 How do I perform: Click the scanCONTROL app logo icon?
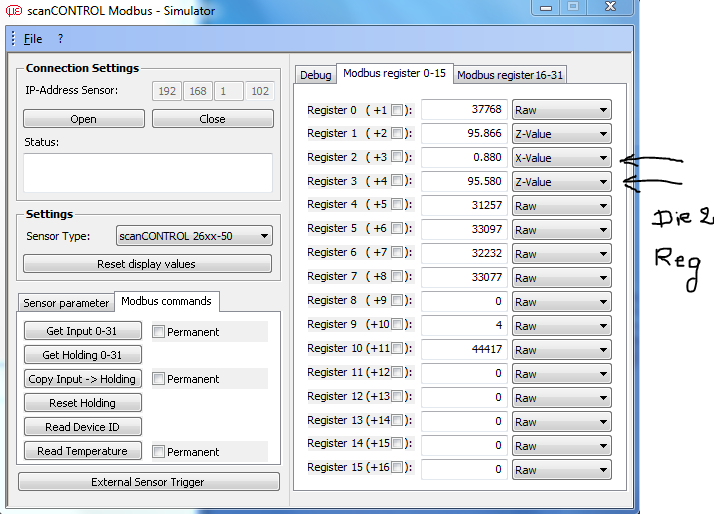pos(14,10)
